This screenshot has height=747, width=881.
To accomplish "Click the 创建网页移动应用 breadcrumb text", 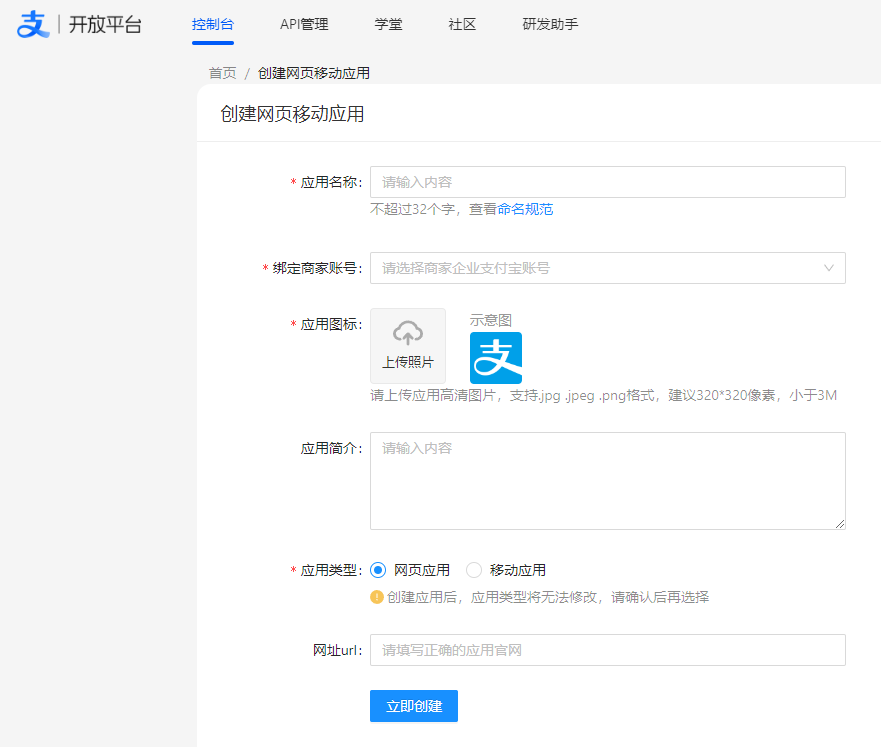I will click(x=314, y=73).
